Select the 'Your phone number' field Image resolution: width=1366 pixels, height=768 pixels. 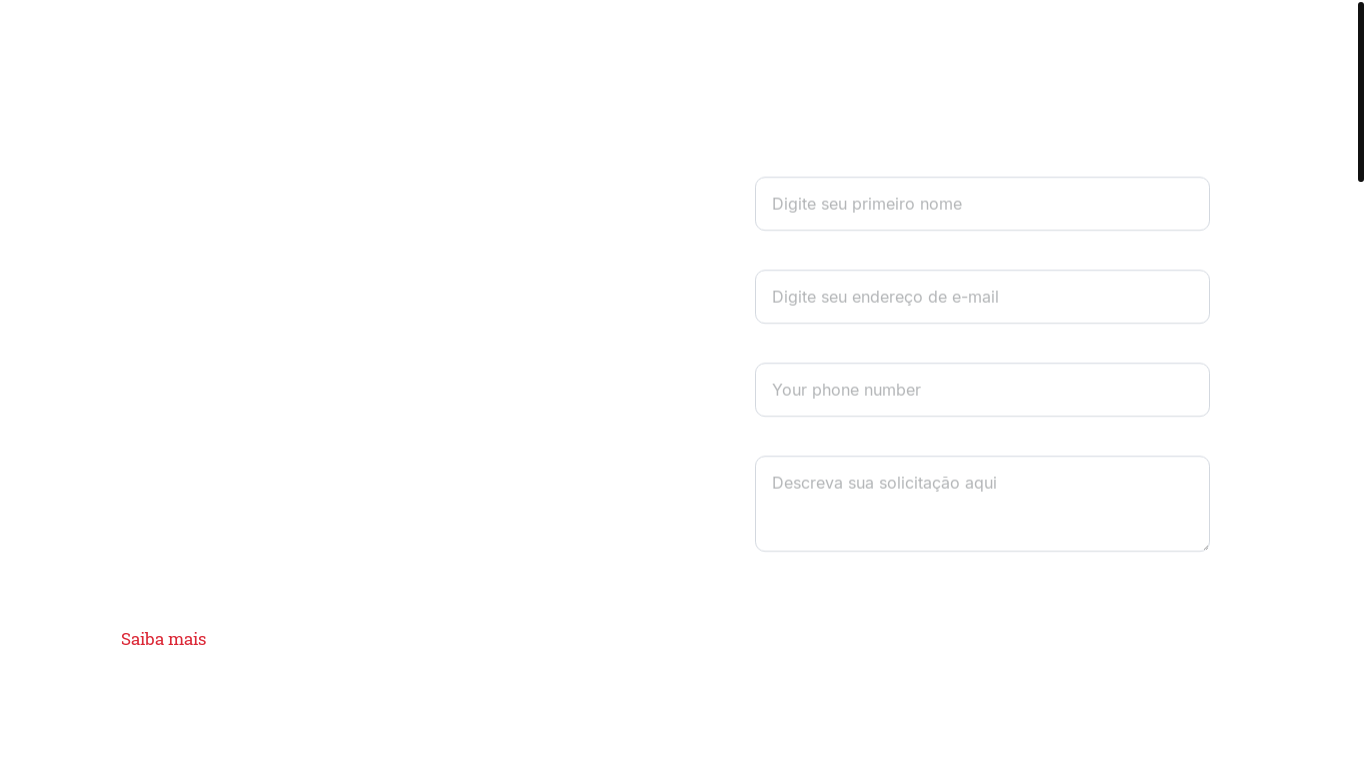pos(981,390)
